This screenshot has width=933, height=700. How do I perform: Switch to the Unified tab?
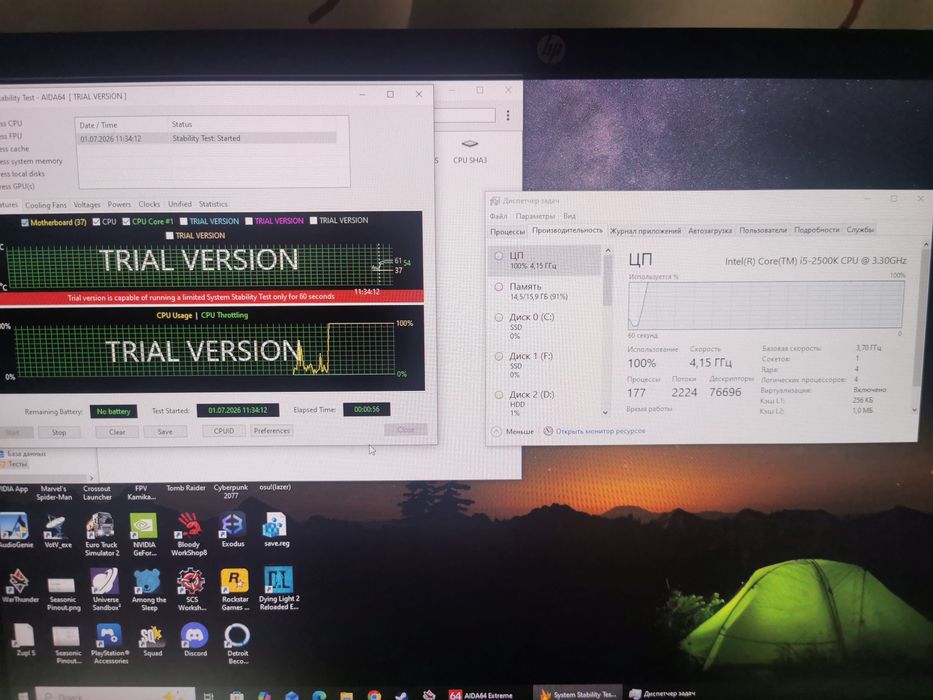180,204
